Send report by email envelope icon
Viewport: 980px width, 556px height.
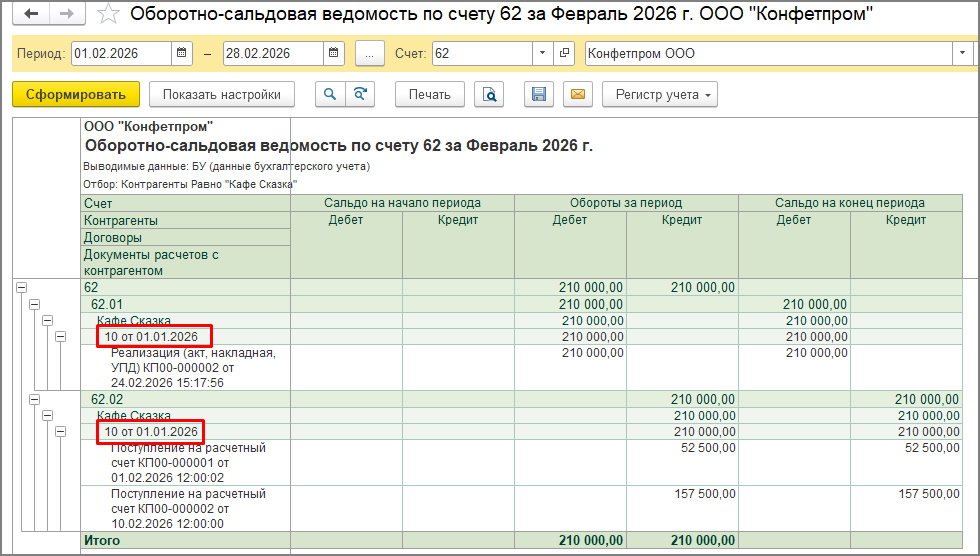point(576,95)
